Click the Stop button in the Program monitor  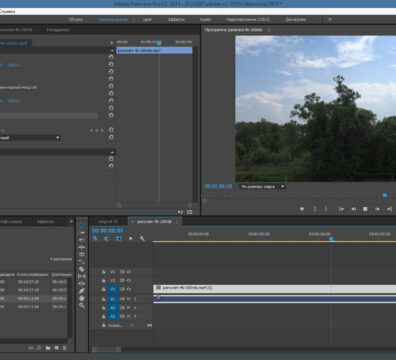[x=365, y=209]
